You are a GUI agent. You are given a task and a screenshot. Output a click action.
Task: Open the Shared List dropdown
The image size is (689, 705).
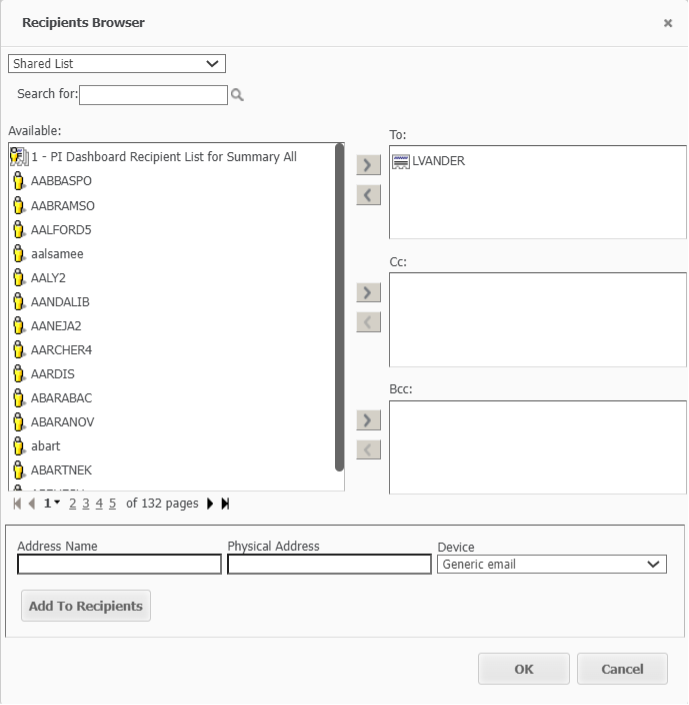click(x=117, y=64)
